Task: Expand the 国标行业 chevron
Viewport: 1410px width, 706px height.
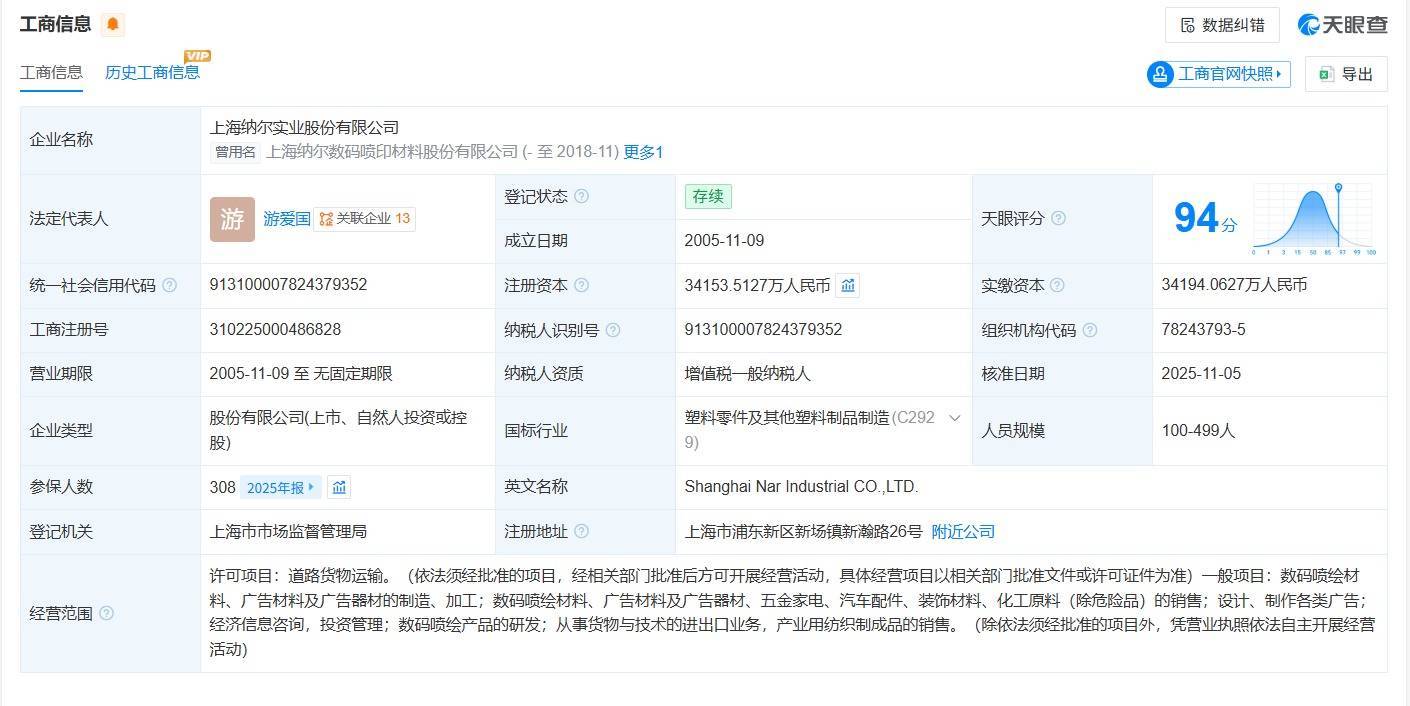Action: [x=955, y=418]
